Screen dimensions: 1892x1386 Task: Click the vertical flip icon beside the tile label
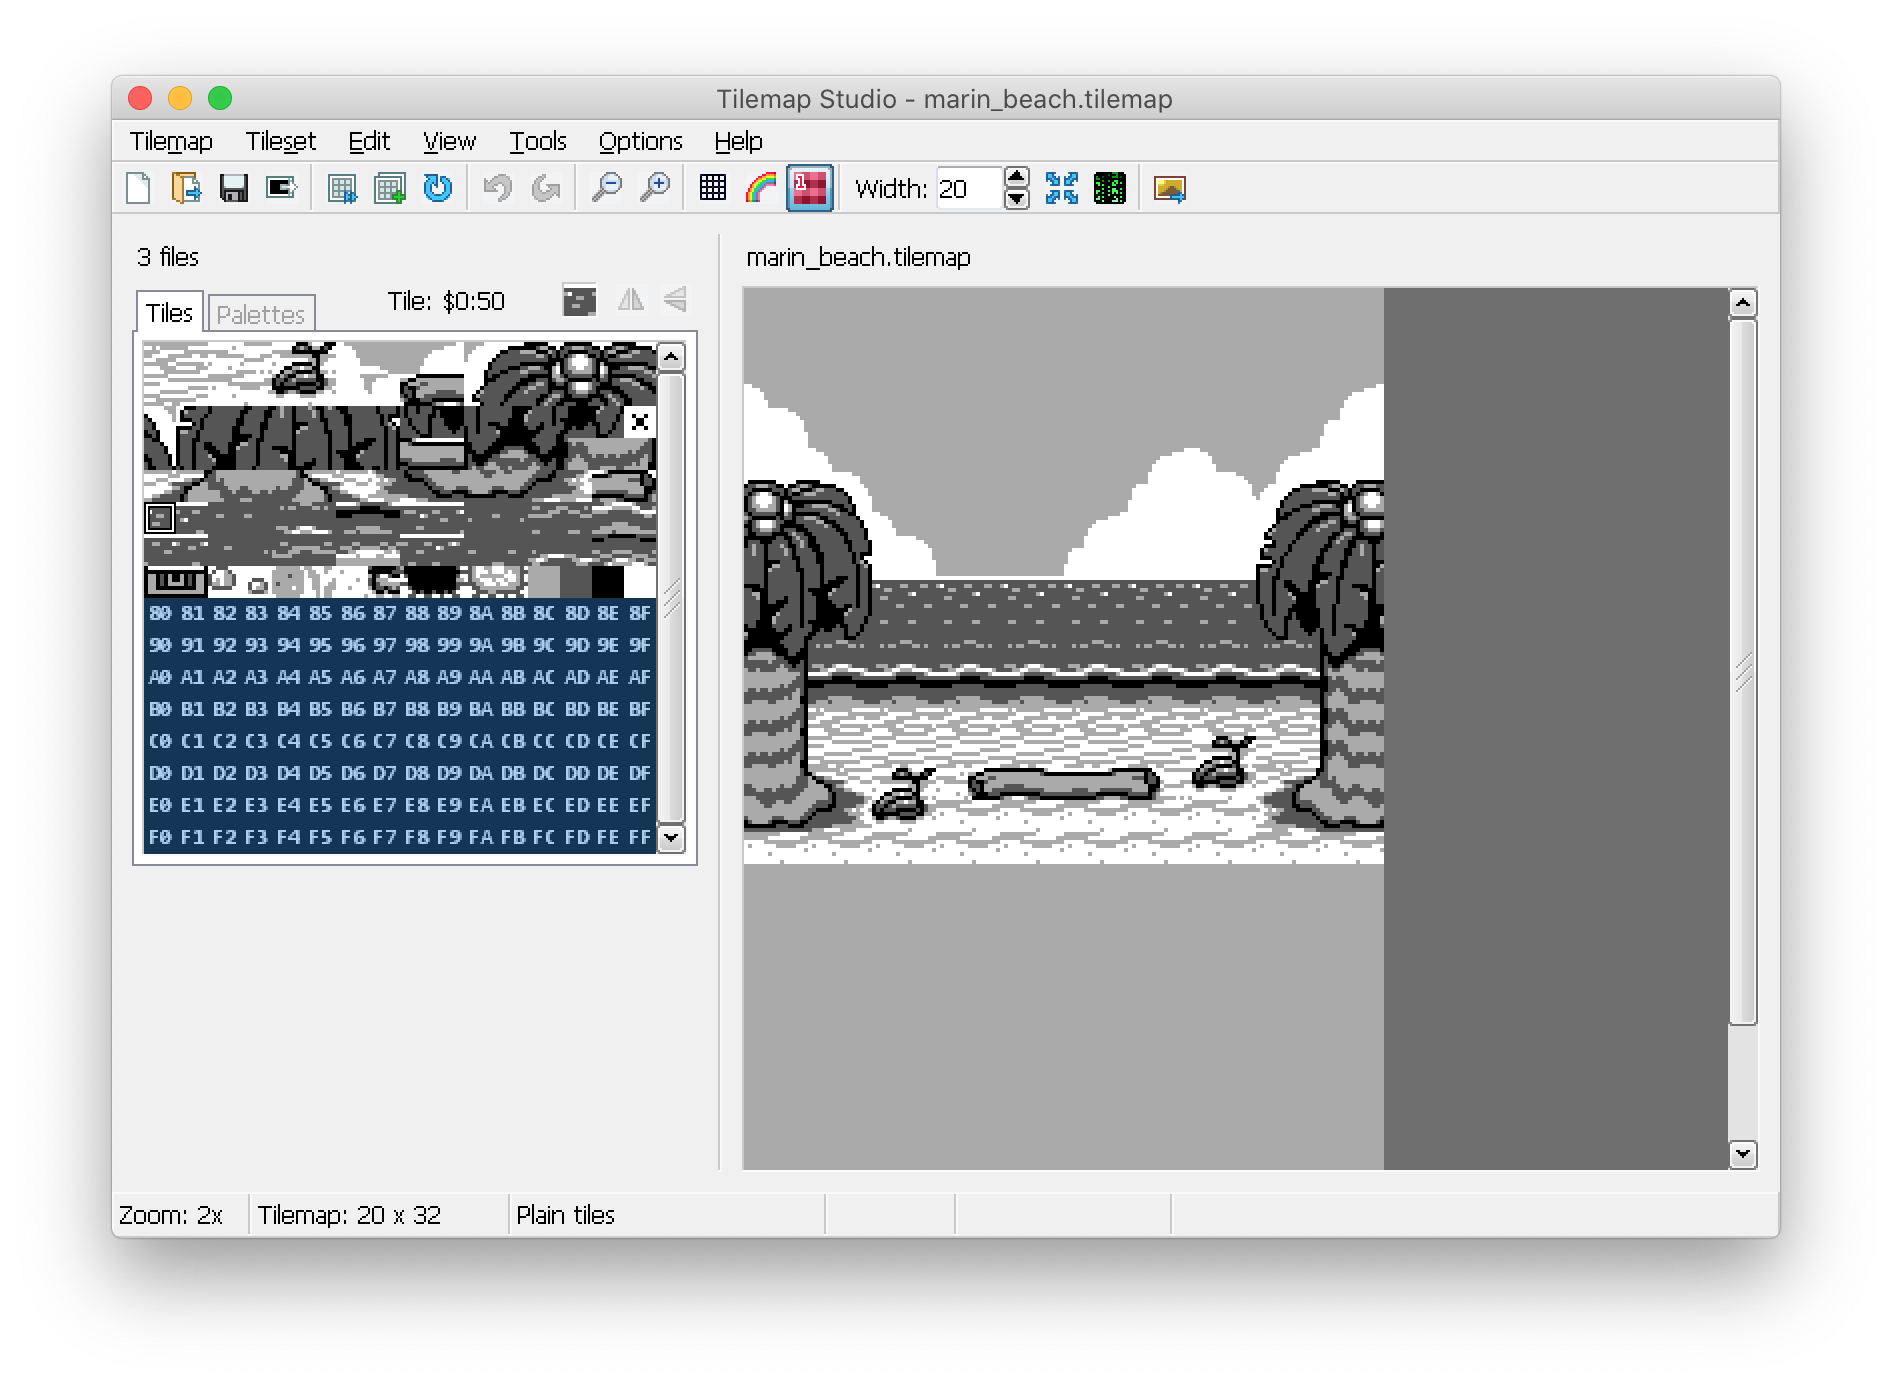[x=676, y=299]
